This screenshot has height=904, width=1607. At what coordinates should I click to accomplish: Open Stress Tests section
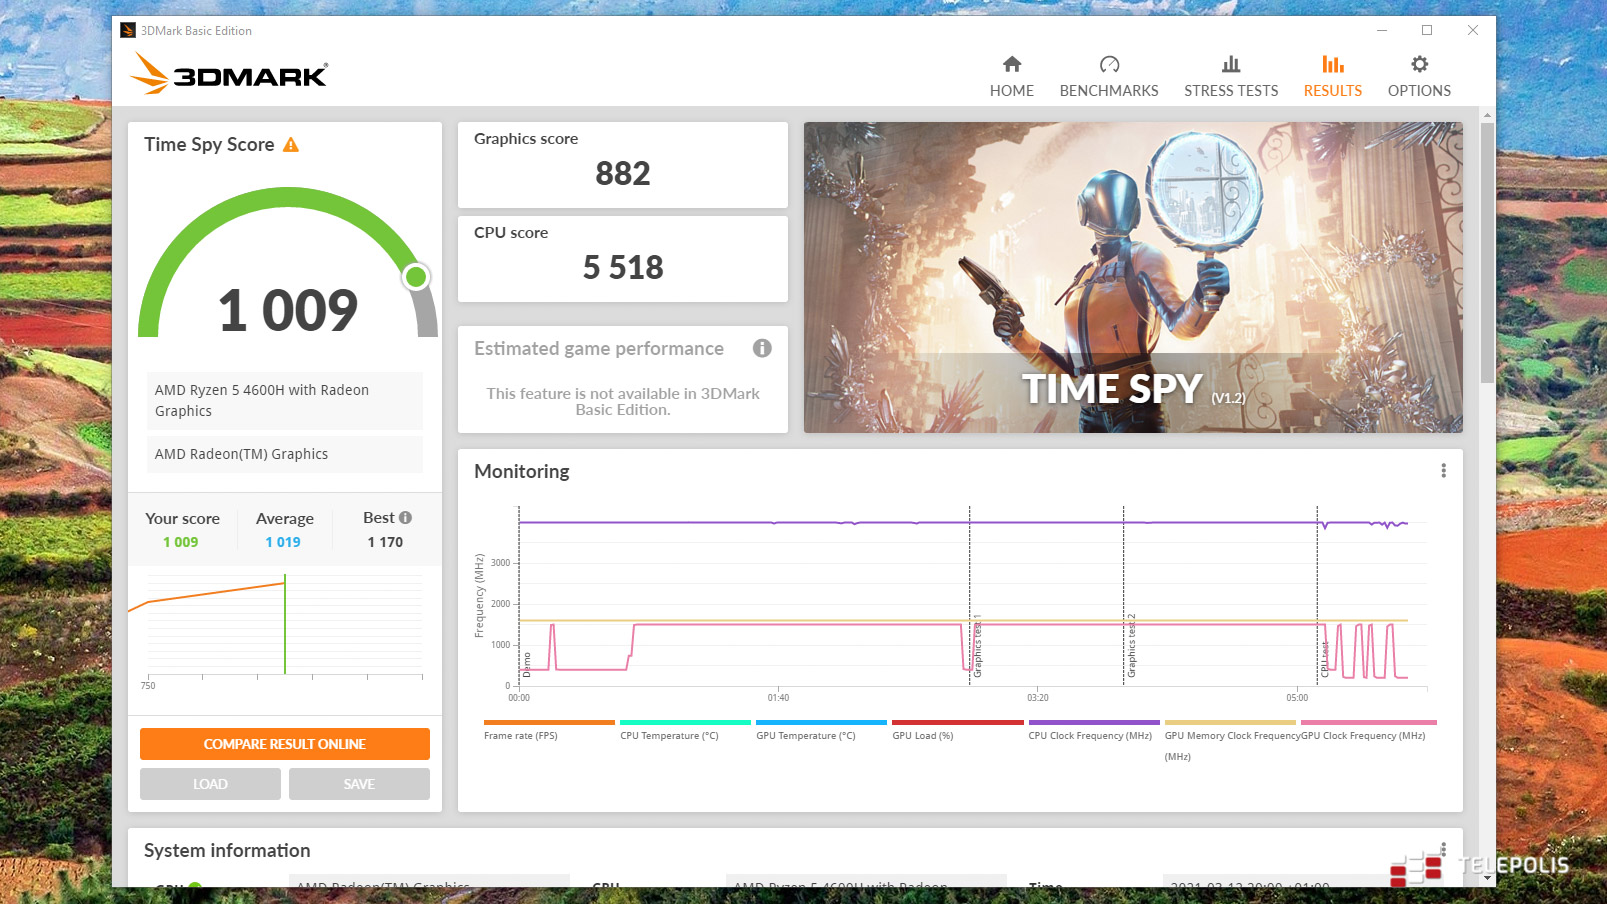click(x=1230, y=77)
